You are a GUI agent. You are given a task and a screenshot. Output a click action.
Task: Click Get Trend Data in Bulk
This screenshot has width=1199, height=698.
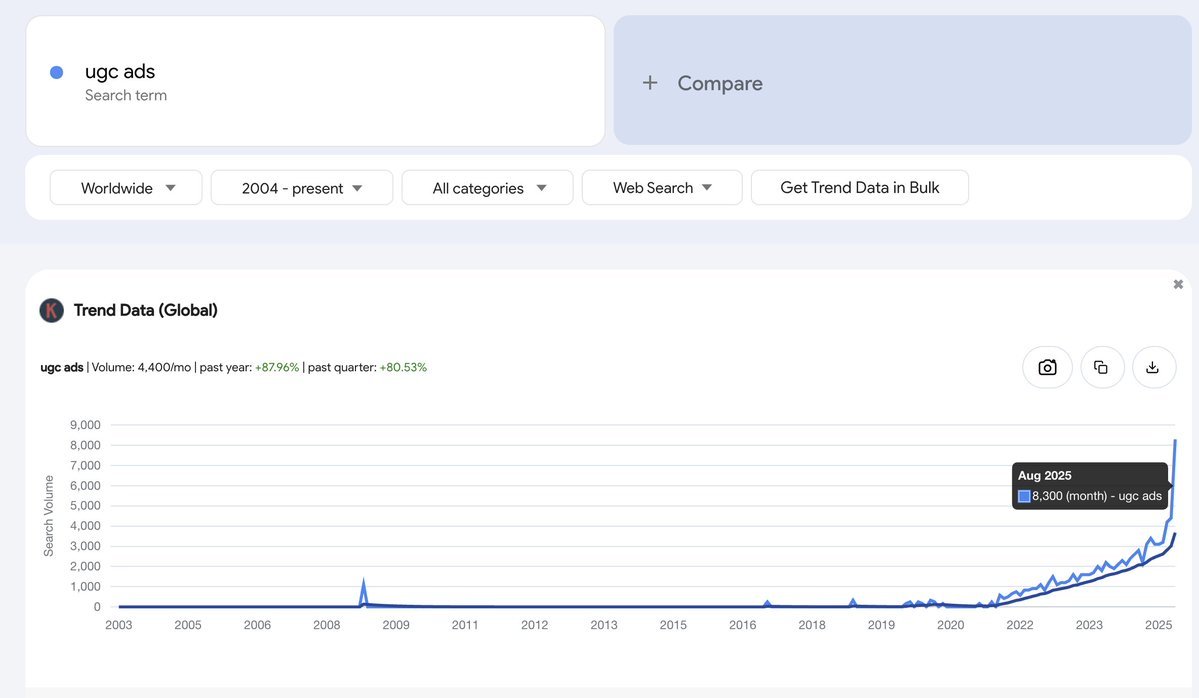click(x=859, y=188)
